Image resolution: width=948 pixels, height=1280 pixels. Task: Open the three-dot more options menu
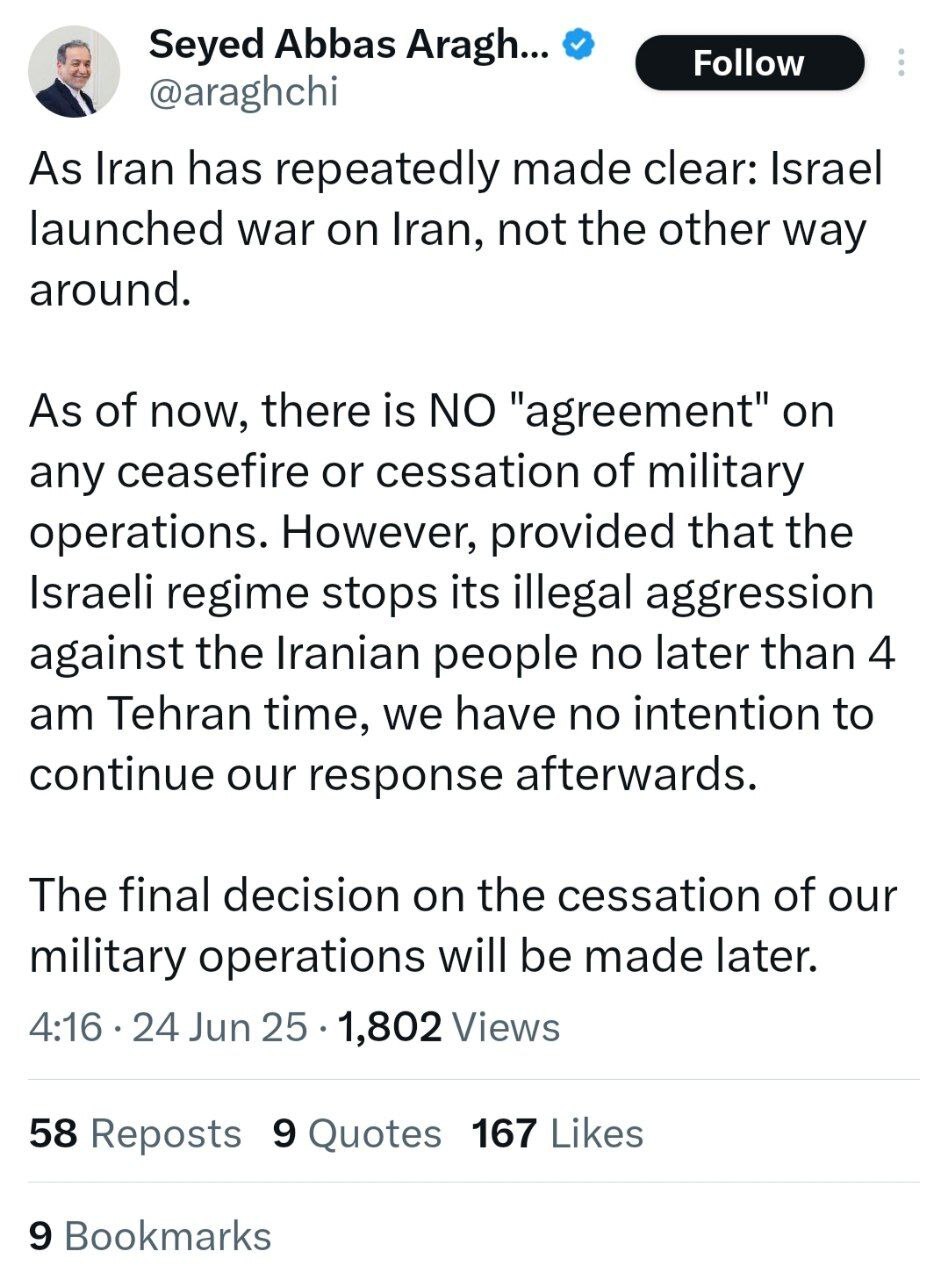900,63
